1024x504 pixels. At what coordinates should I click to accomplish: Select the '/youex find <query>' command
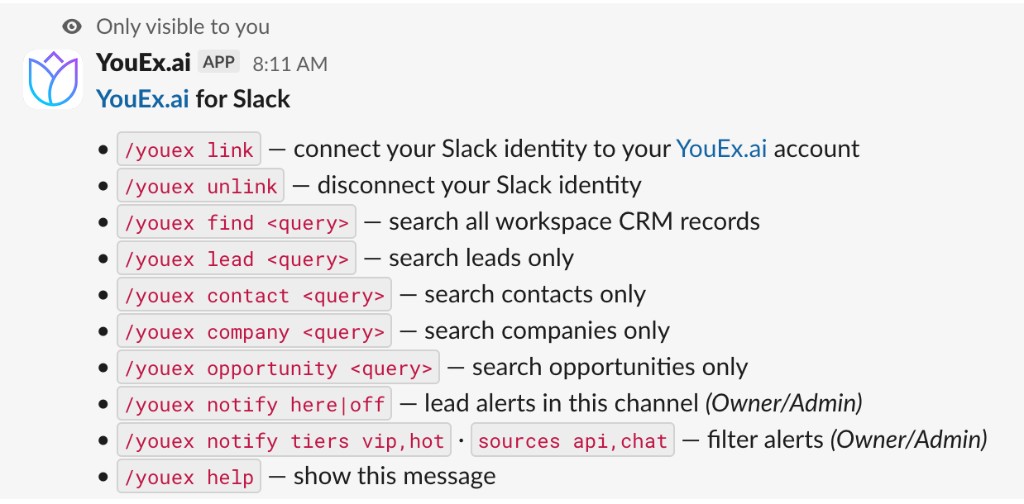236,222
